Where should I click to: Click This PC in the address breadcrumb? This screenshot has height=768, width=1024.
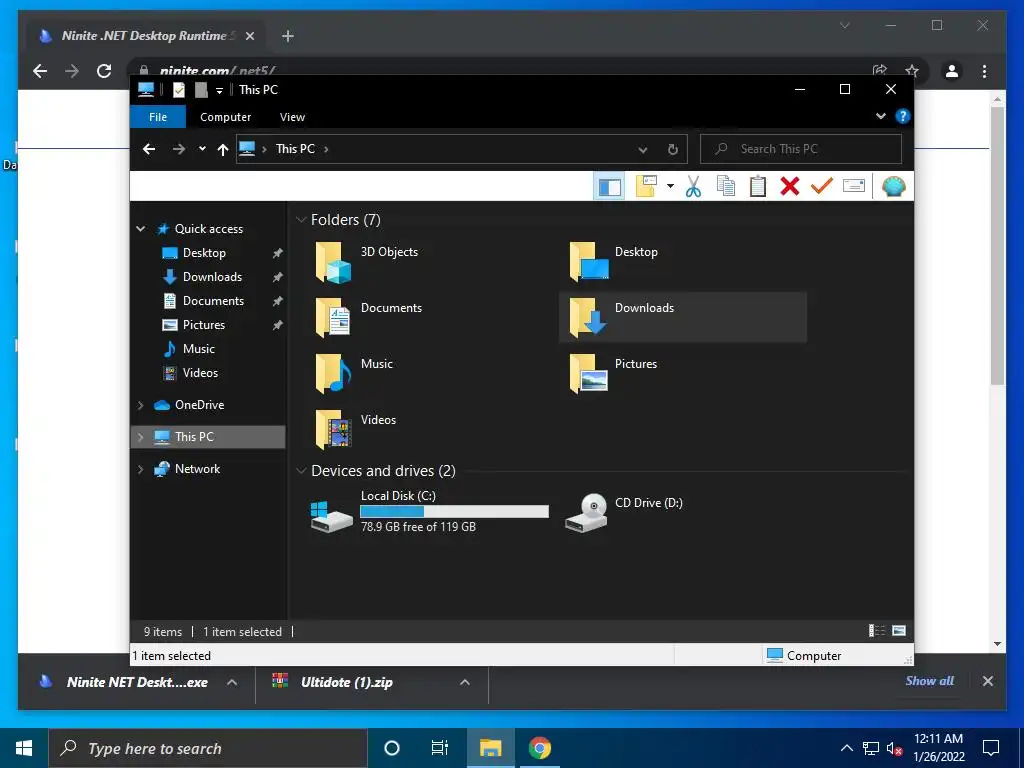point(295,149)
